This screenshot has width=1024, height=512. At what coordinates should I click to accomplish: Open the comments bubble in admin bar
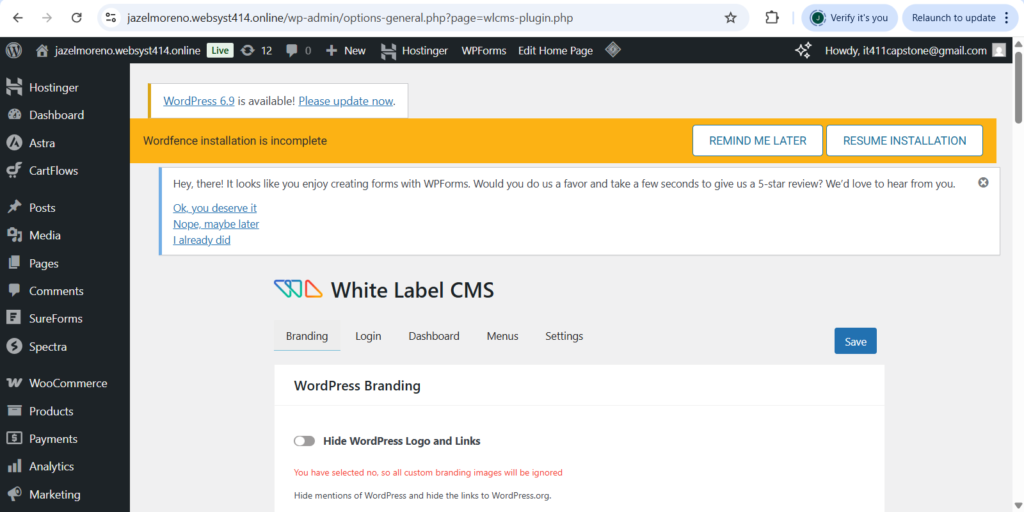(298, 50)
